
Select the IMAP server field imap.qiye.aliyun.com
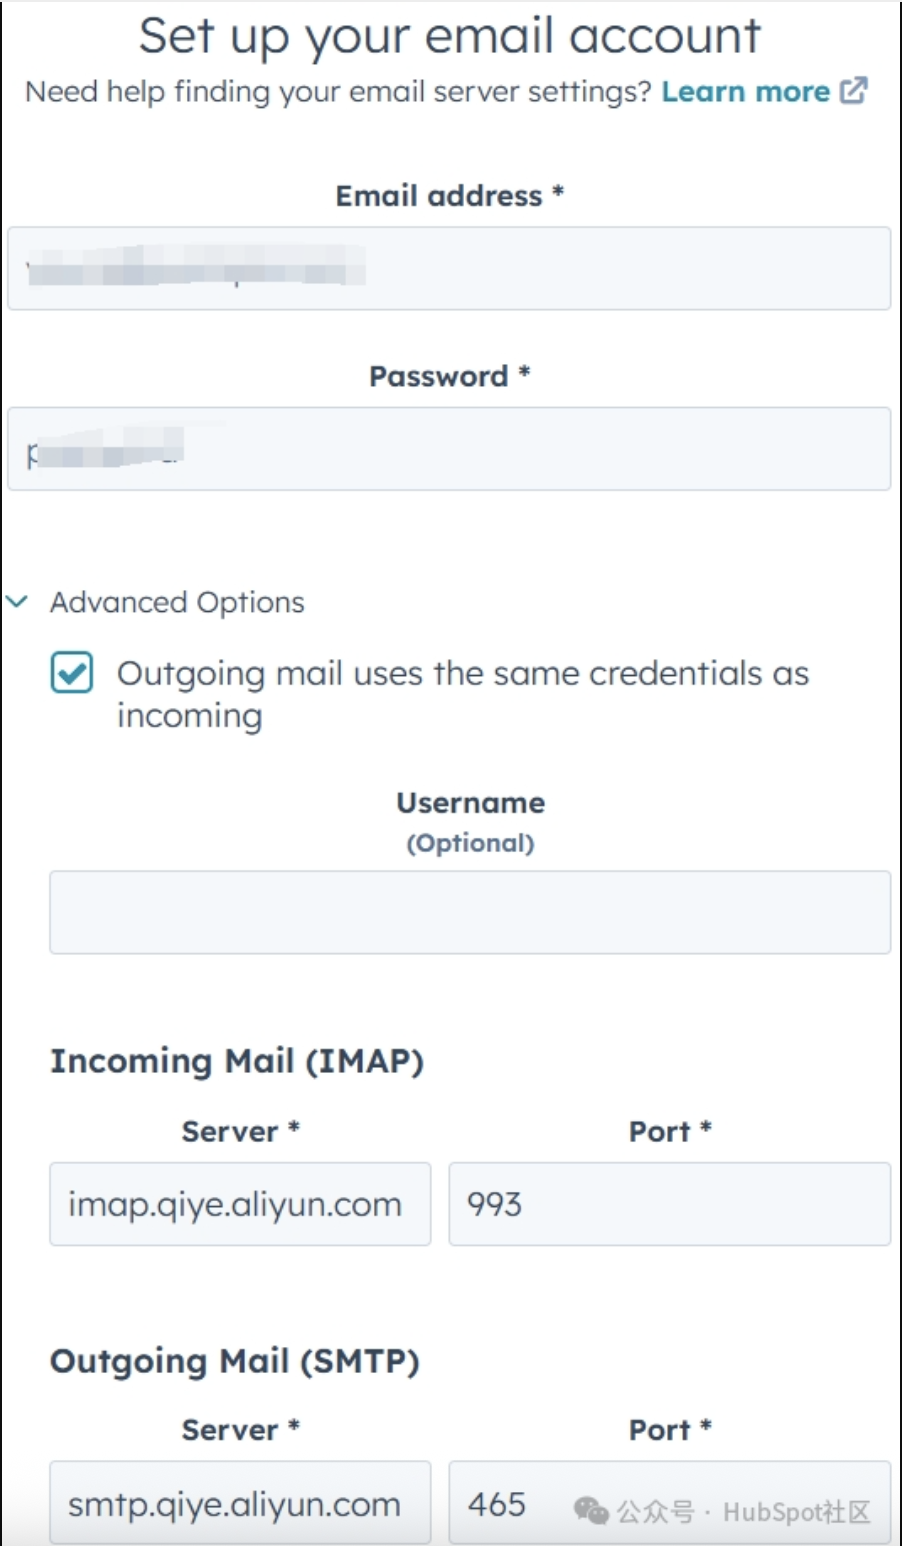240,1204
